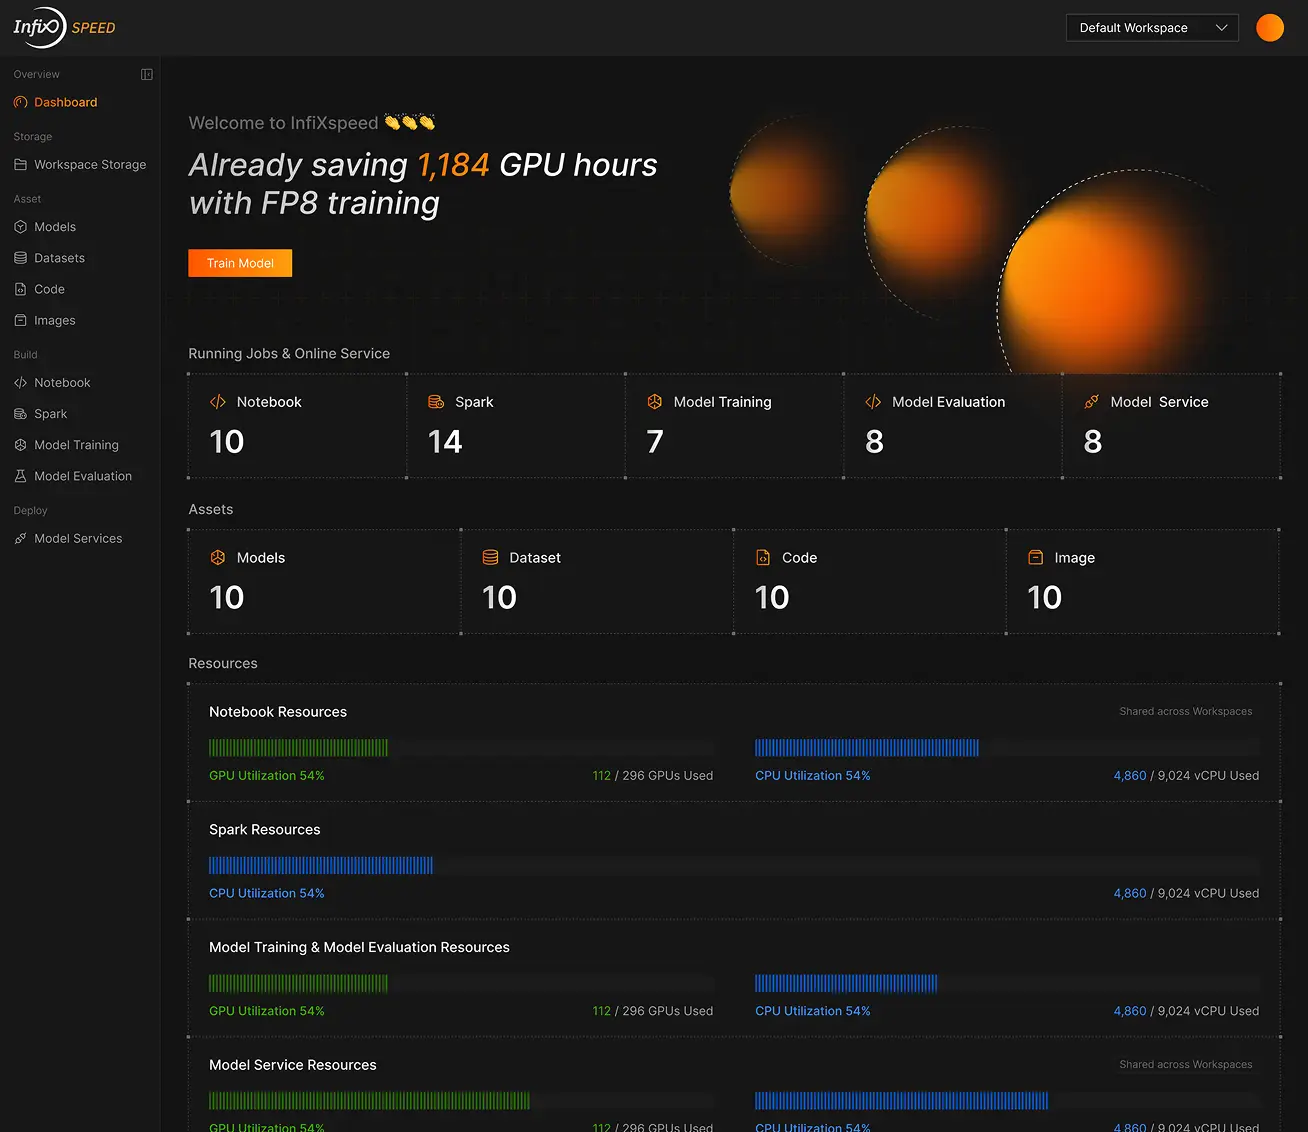The image size is (1308, 1132).
Task: Click 'Shared across Workspaces' in Notebook Resources
Action: pyautogui.click(x=1186, y=711)
